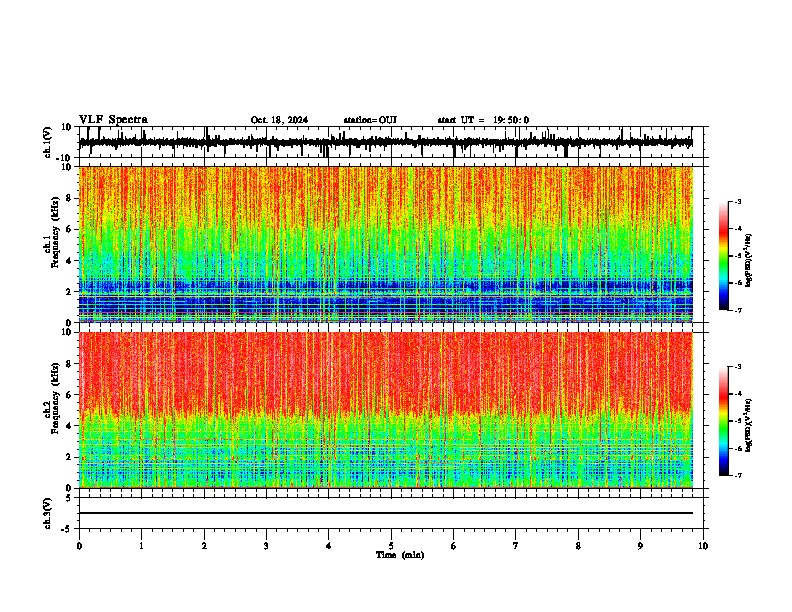Click the ch.2 spectrogram plot area

(x=386, y=410)
